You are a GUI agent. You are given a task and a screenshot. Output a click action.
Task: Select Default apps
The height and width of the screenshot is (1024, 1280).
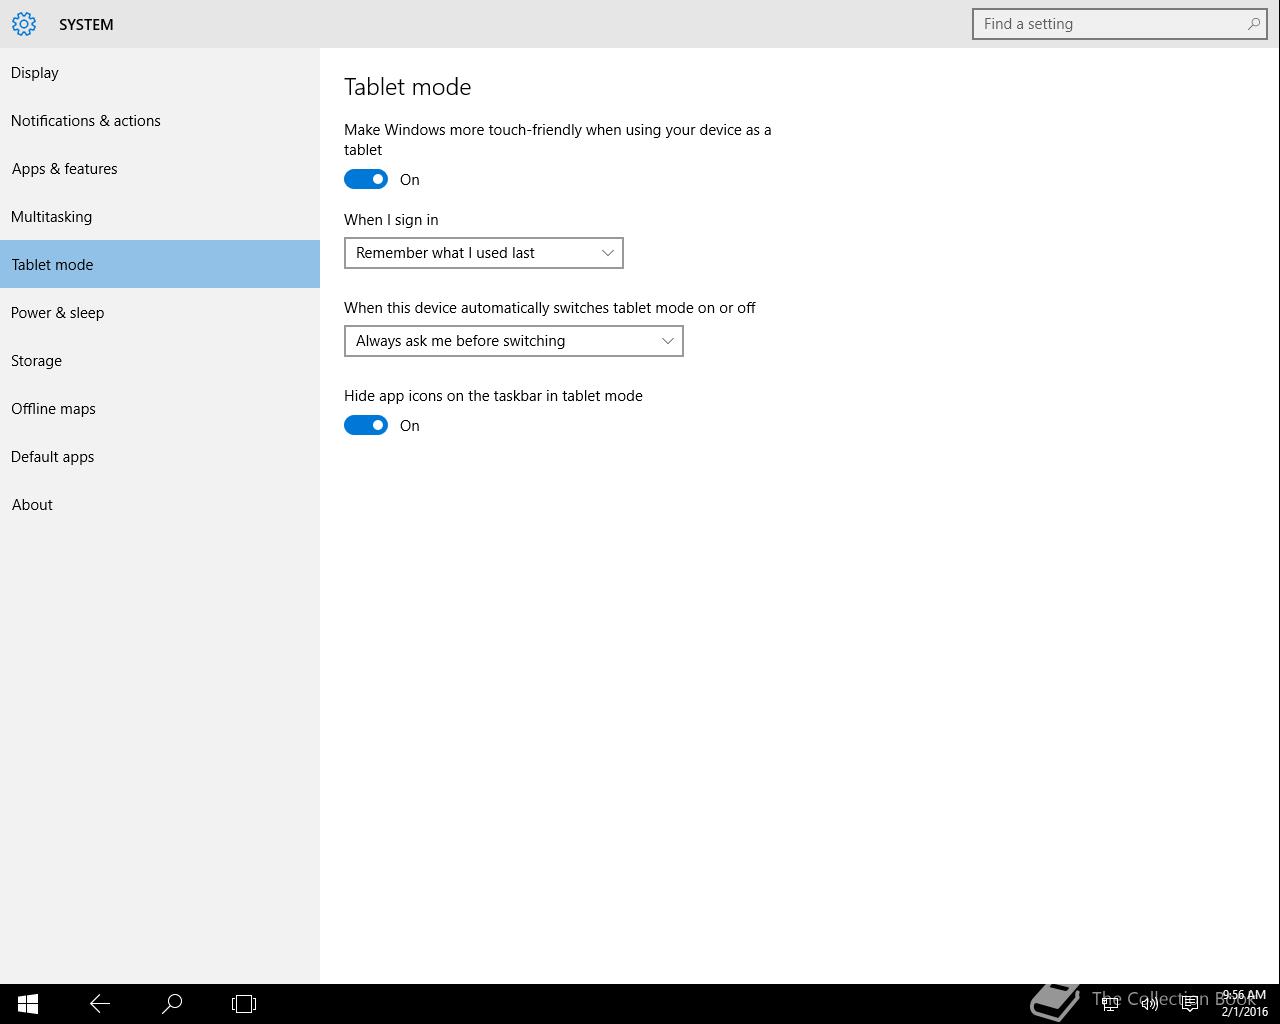pyautogui.click(x=160, y=456)
